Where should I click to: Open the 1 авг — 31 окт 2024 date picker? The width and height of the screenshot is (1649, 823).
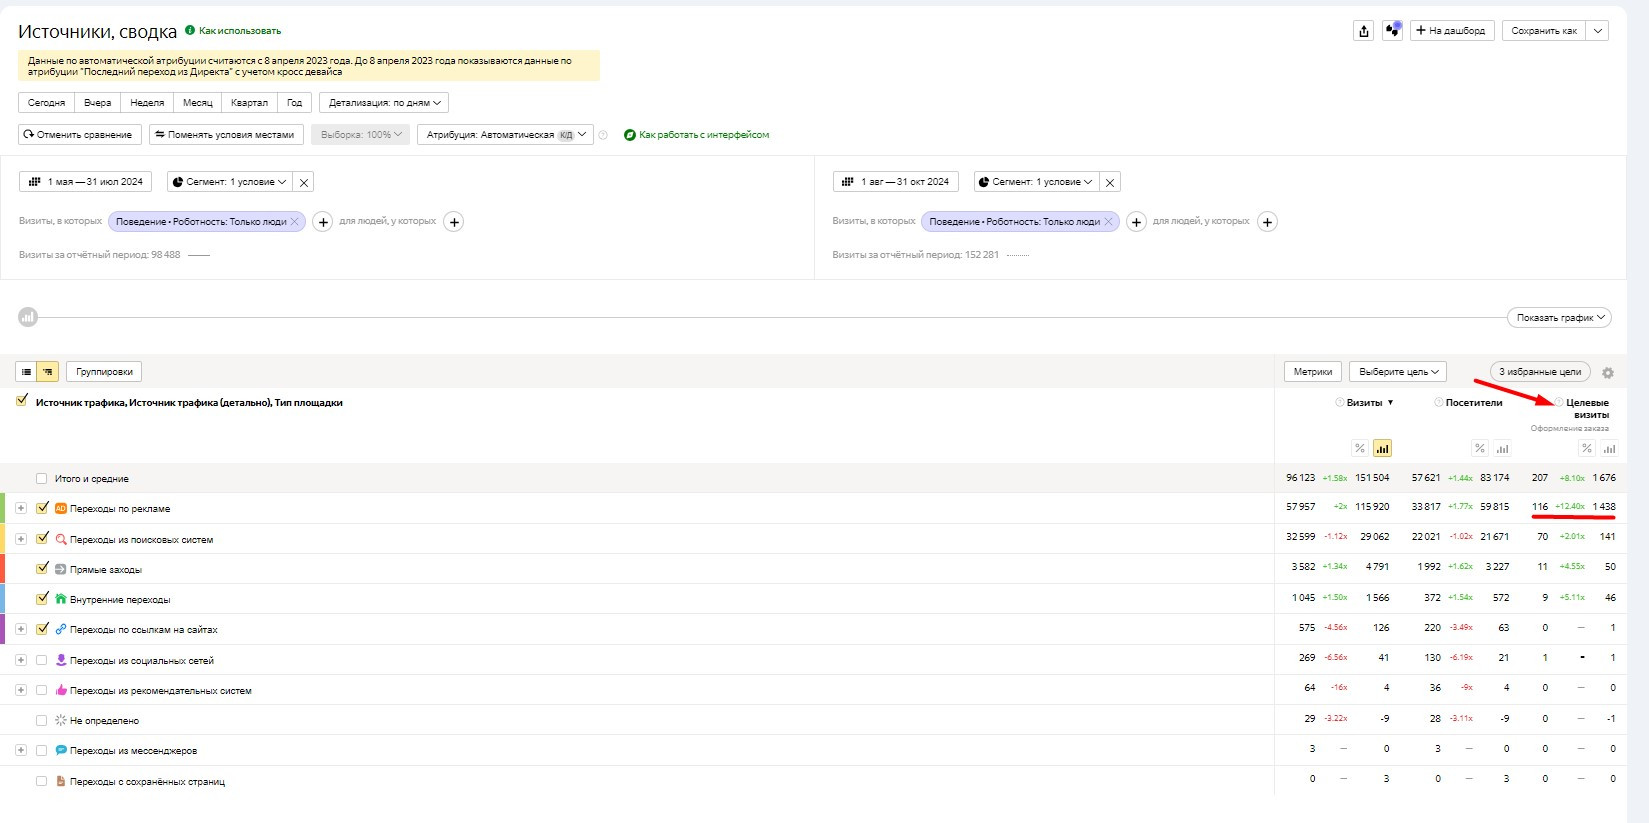[x=896, y=182]
